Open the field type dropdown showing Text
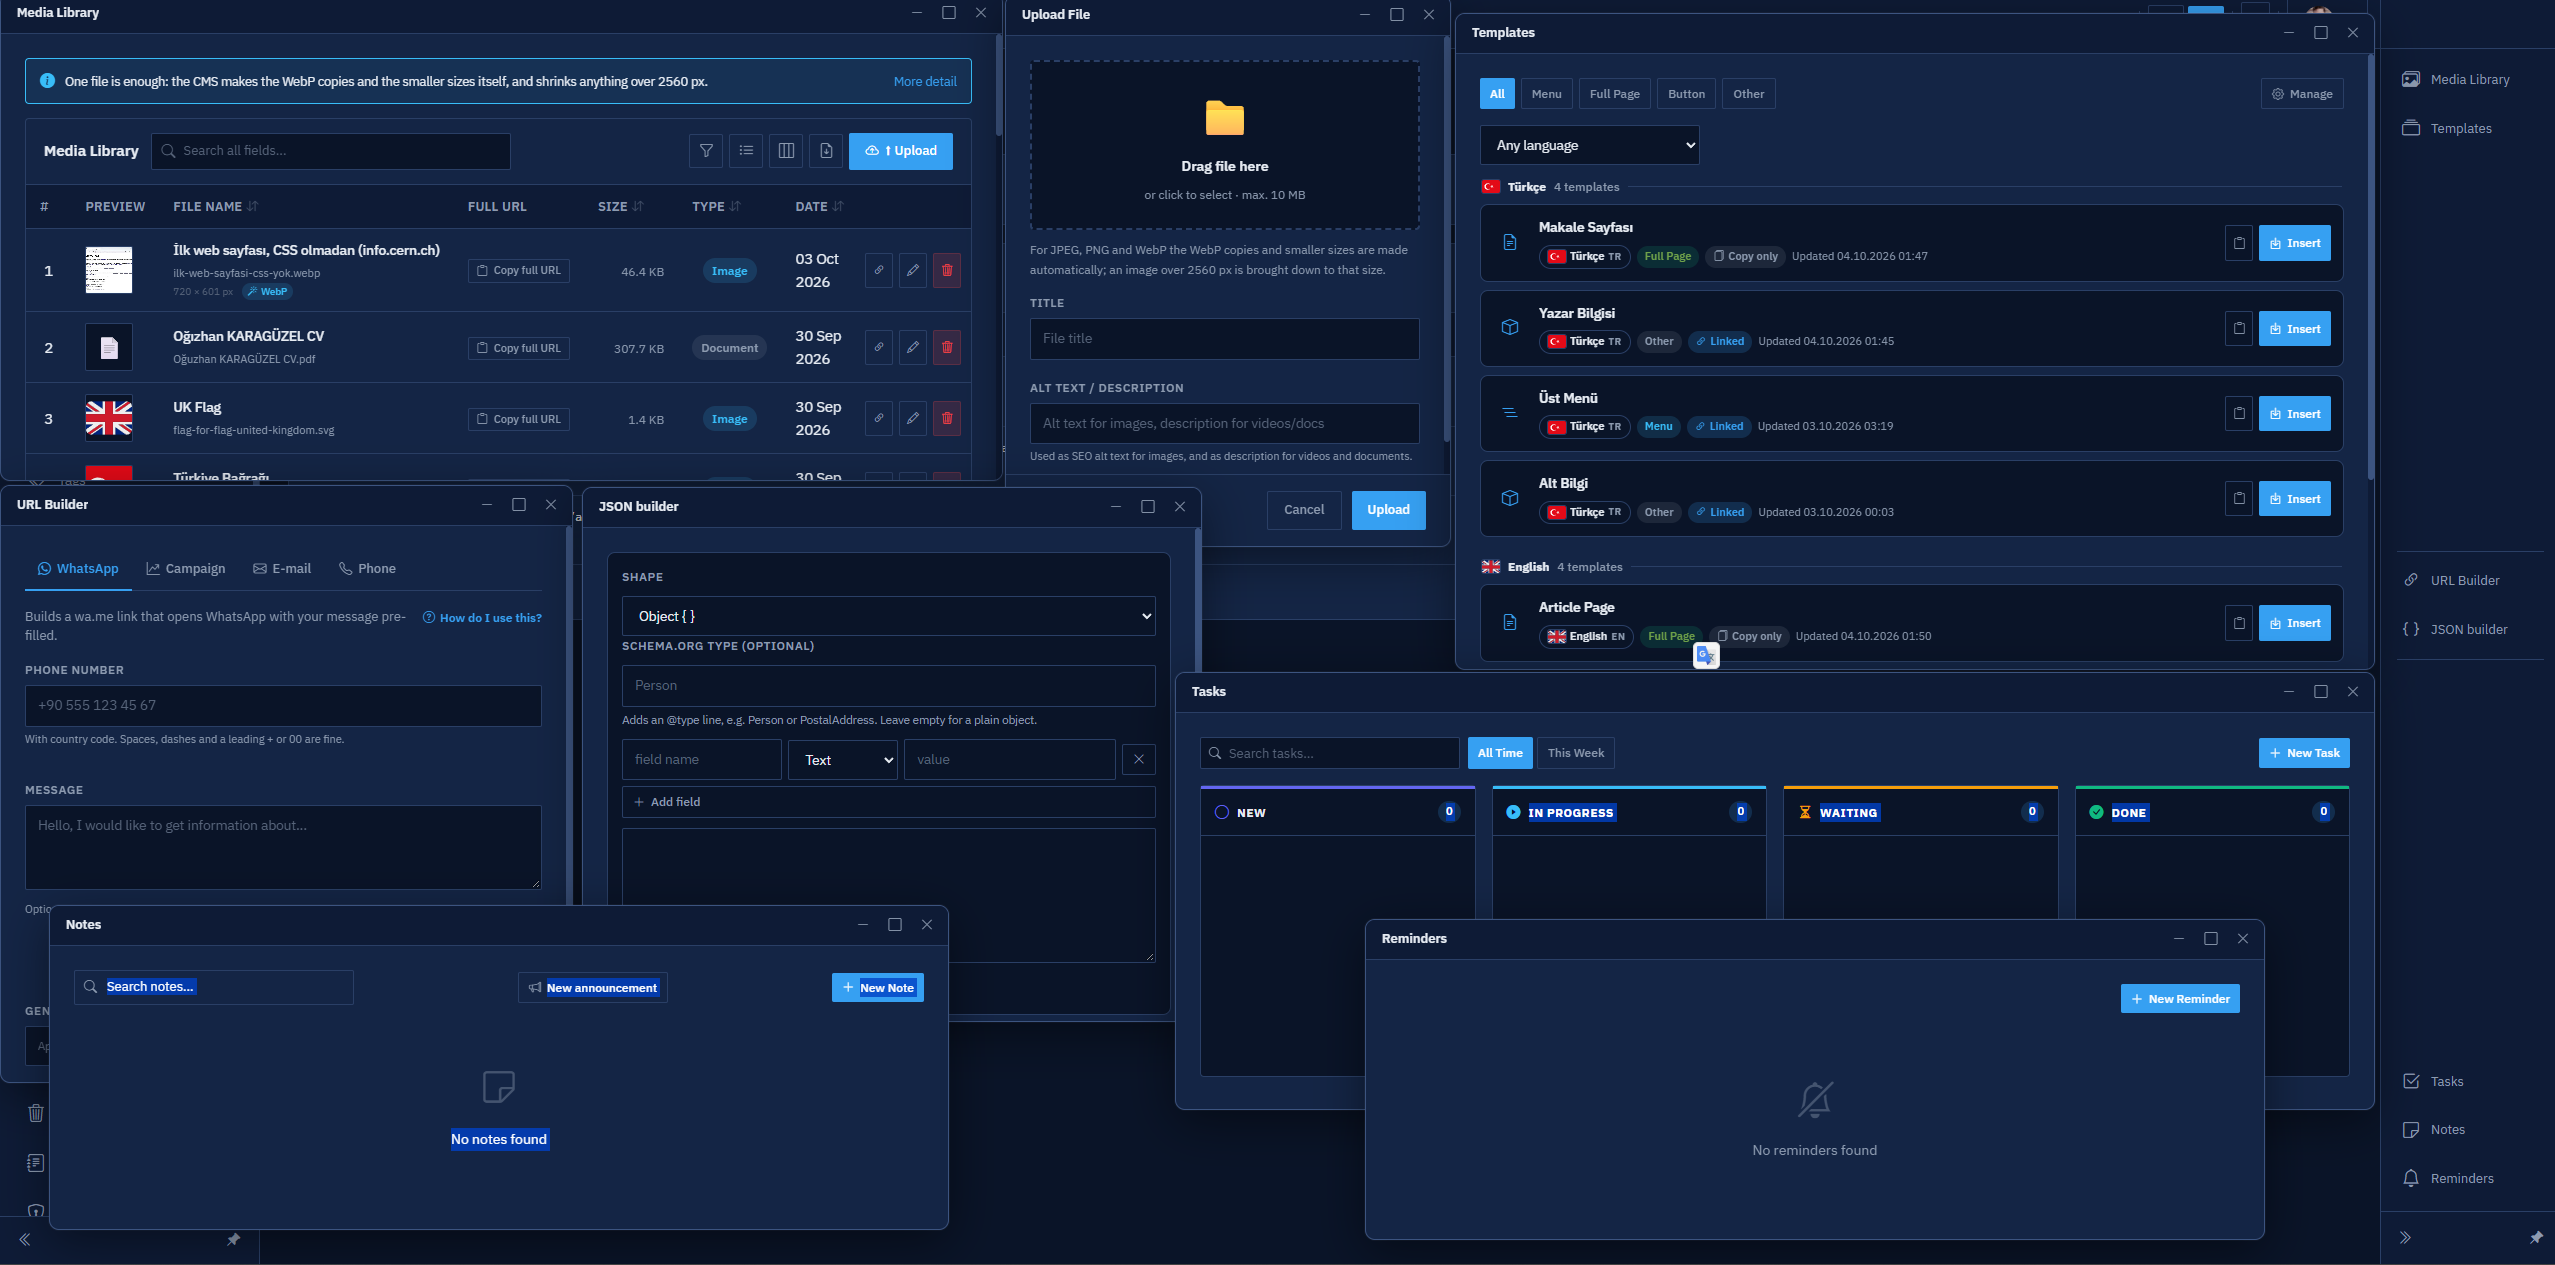Image resolution: width=2555 pixels, height=1265 pixels. tap(843, 760)
